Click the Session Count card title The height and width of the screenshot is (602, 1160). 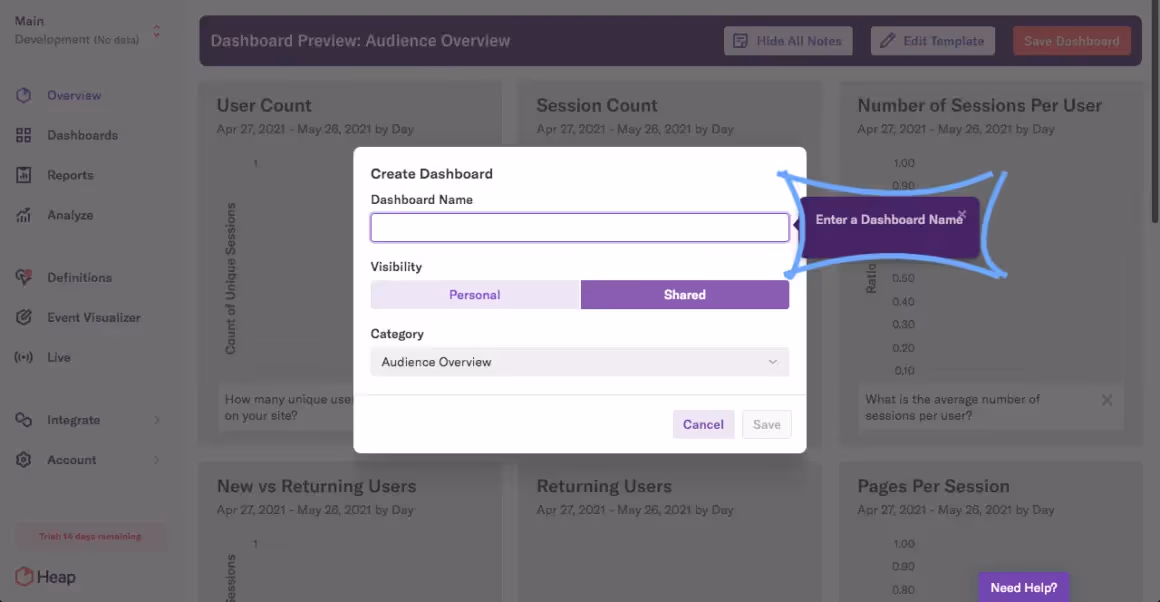[596, 105]
